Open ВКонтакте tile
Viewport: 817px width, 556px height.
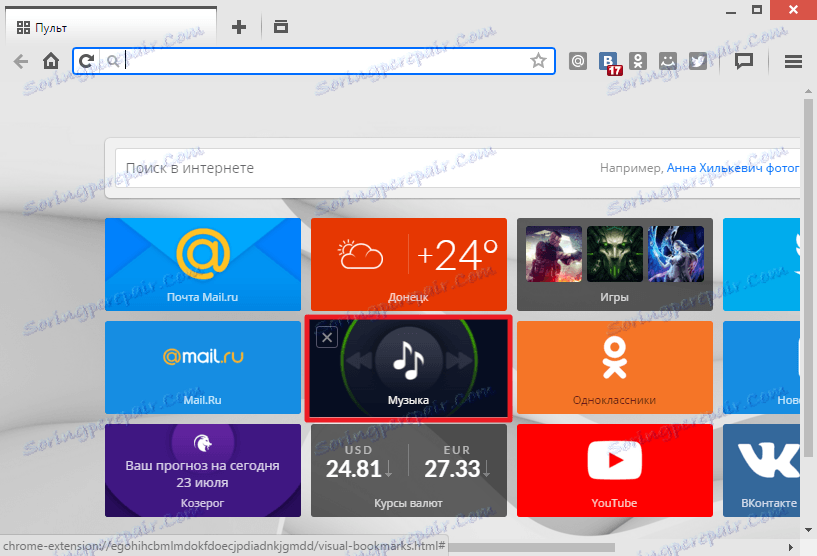coord(761,471)
